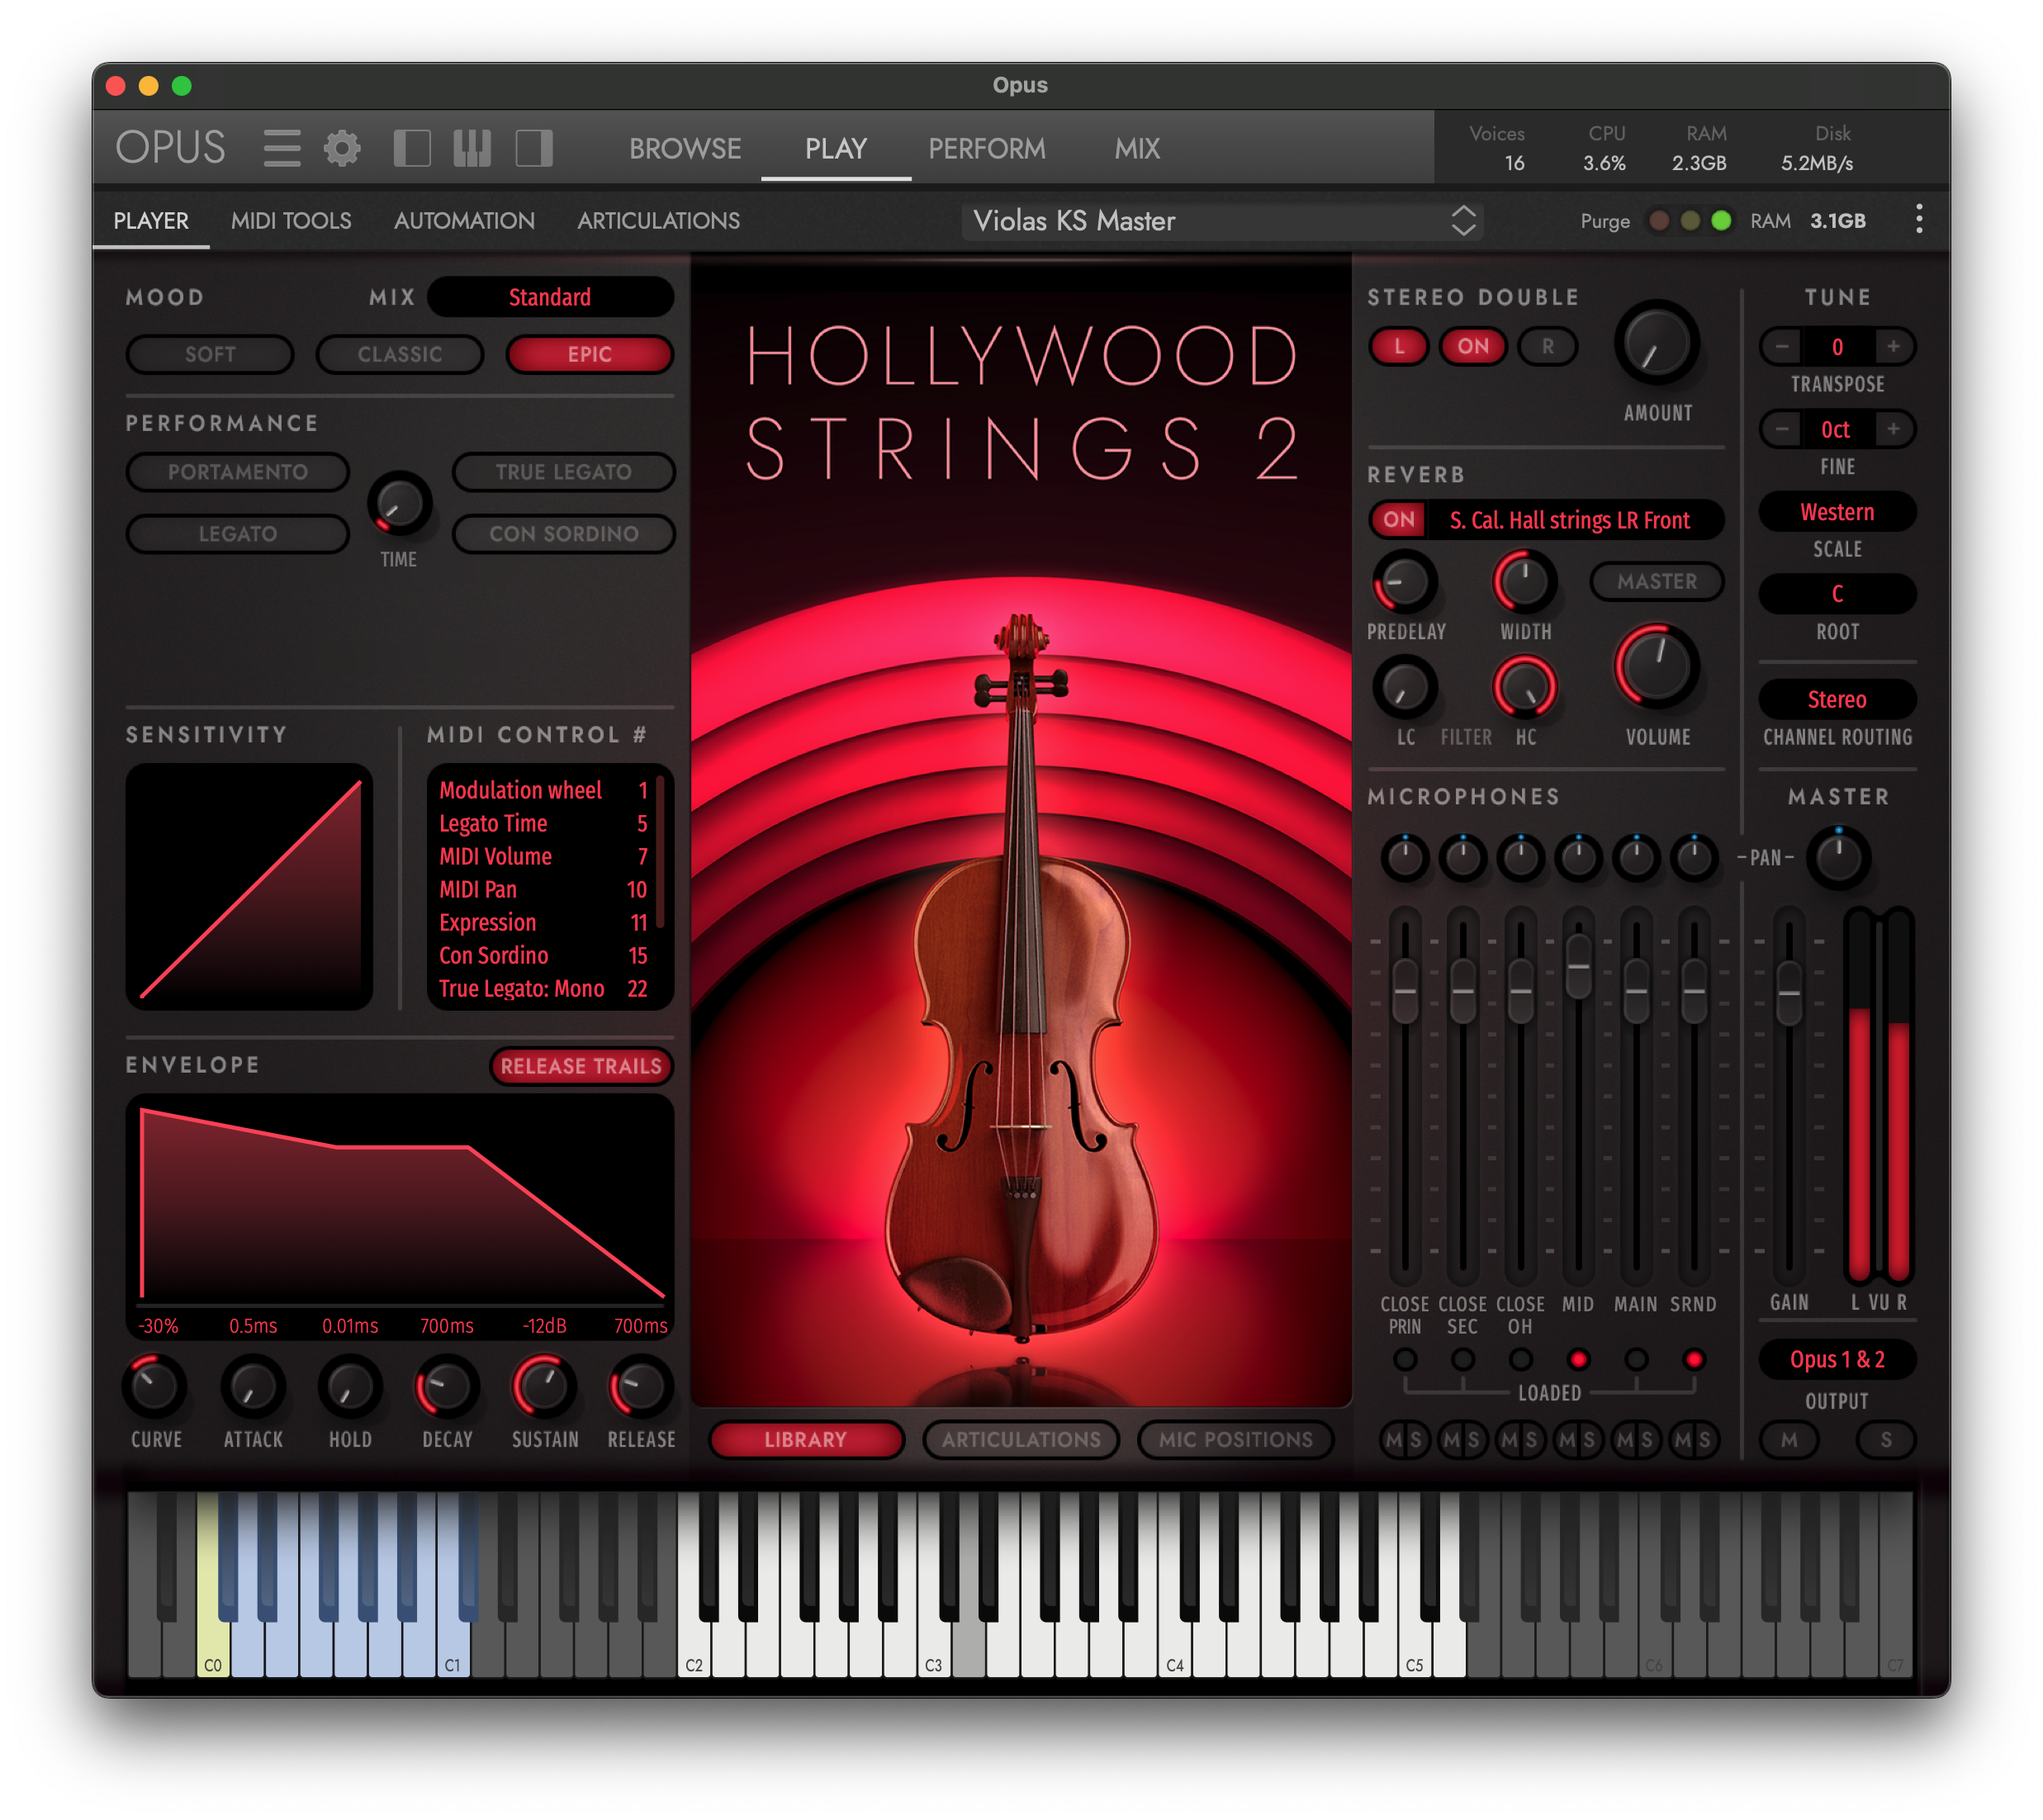Enable Con Sordino

(563, 534)
